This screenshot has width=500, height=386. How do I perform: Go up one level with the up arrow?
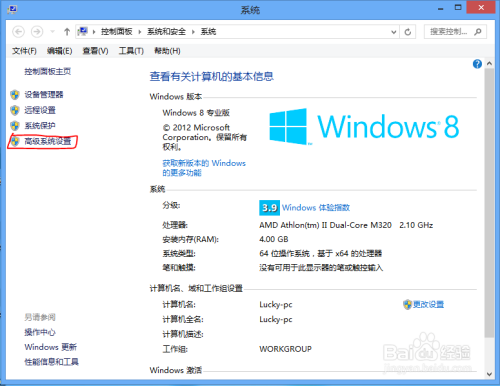coord(67,32)
